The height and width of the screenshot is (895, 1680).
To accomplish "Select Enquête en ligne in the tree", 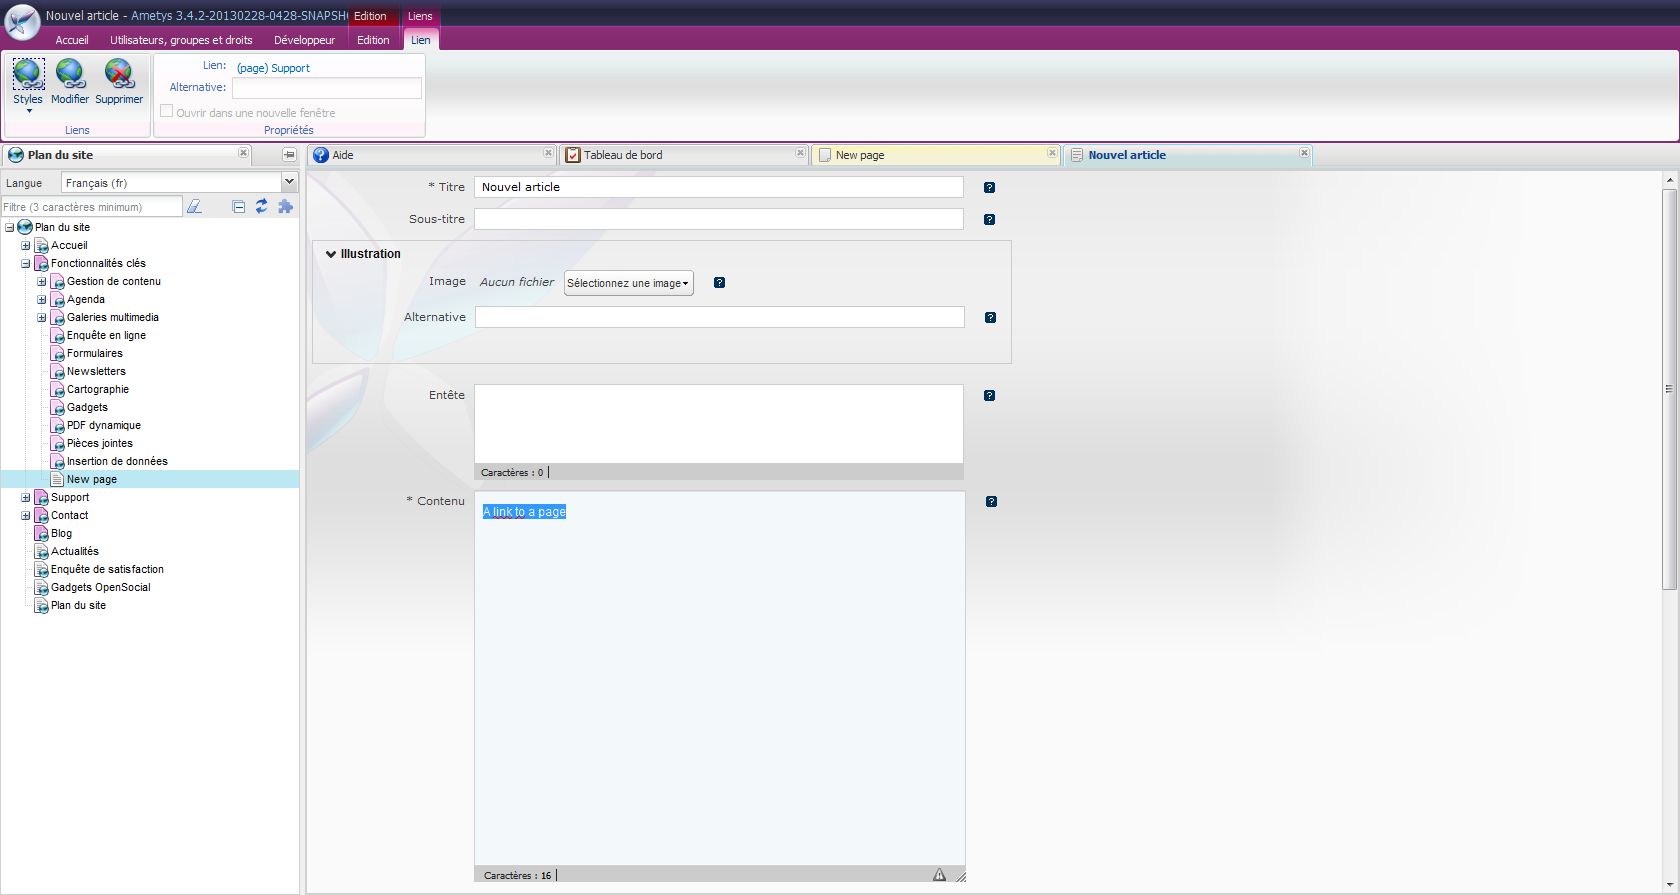I will tap(106, 335).
